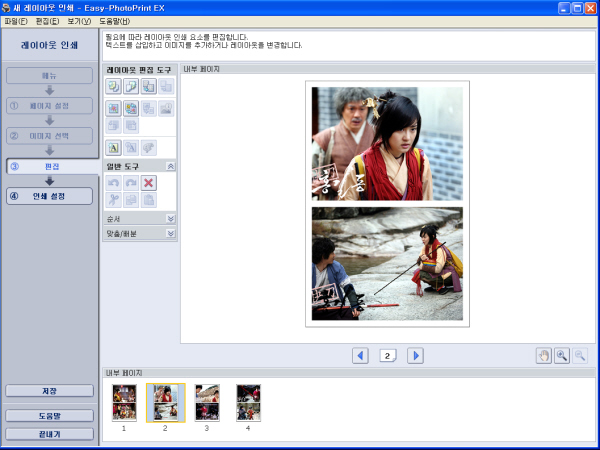Select page 3 thumbnail
Viewport: 600px width, 450px height.
pyautogui.click(x=207, y=403)
